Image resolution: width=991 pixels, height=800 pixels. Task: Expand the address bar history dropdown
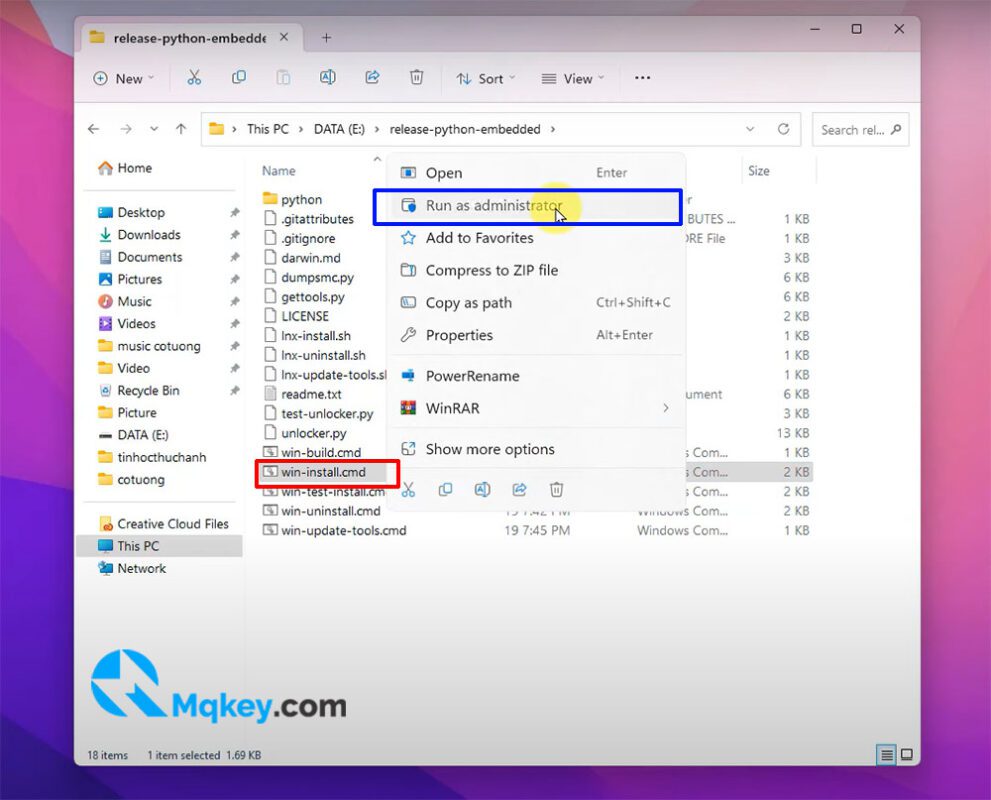tap(750, 129)
